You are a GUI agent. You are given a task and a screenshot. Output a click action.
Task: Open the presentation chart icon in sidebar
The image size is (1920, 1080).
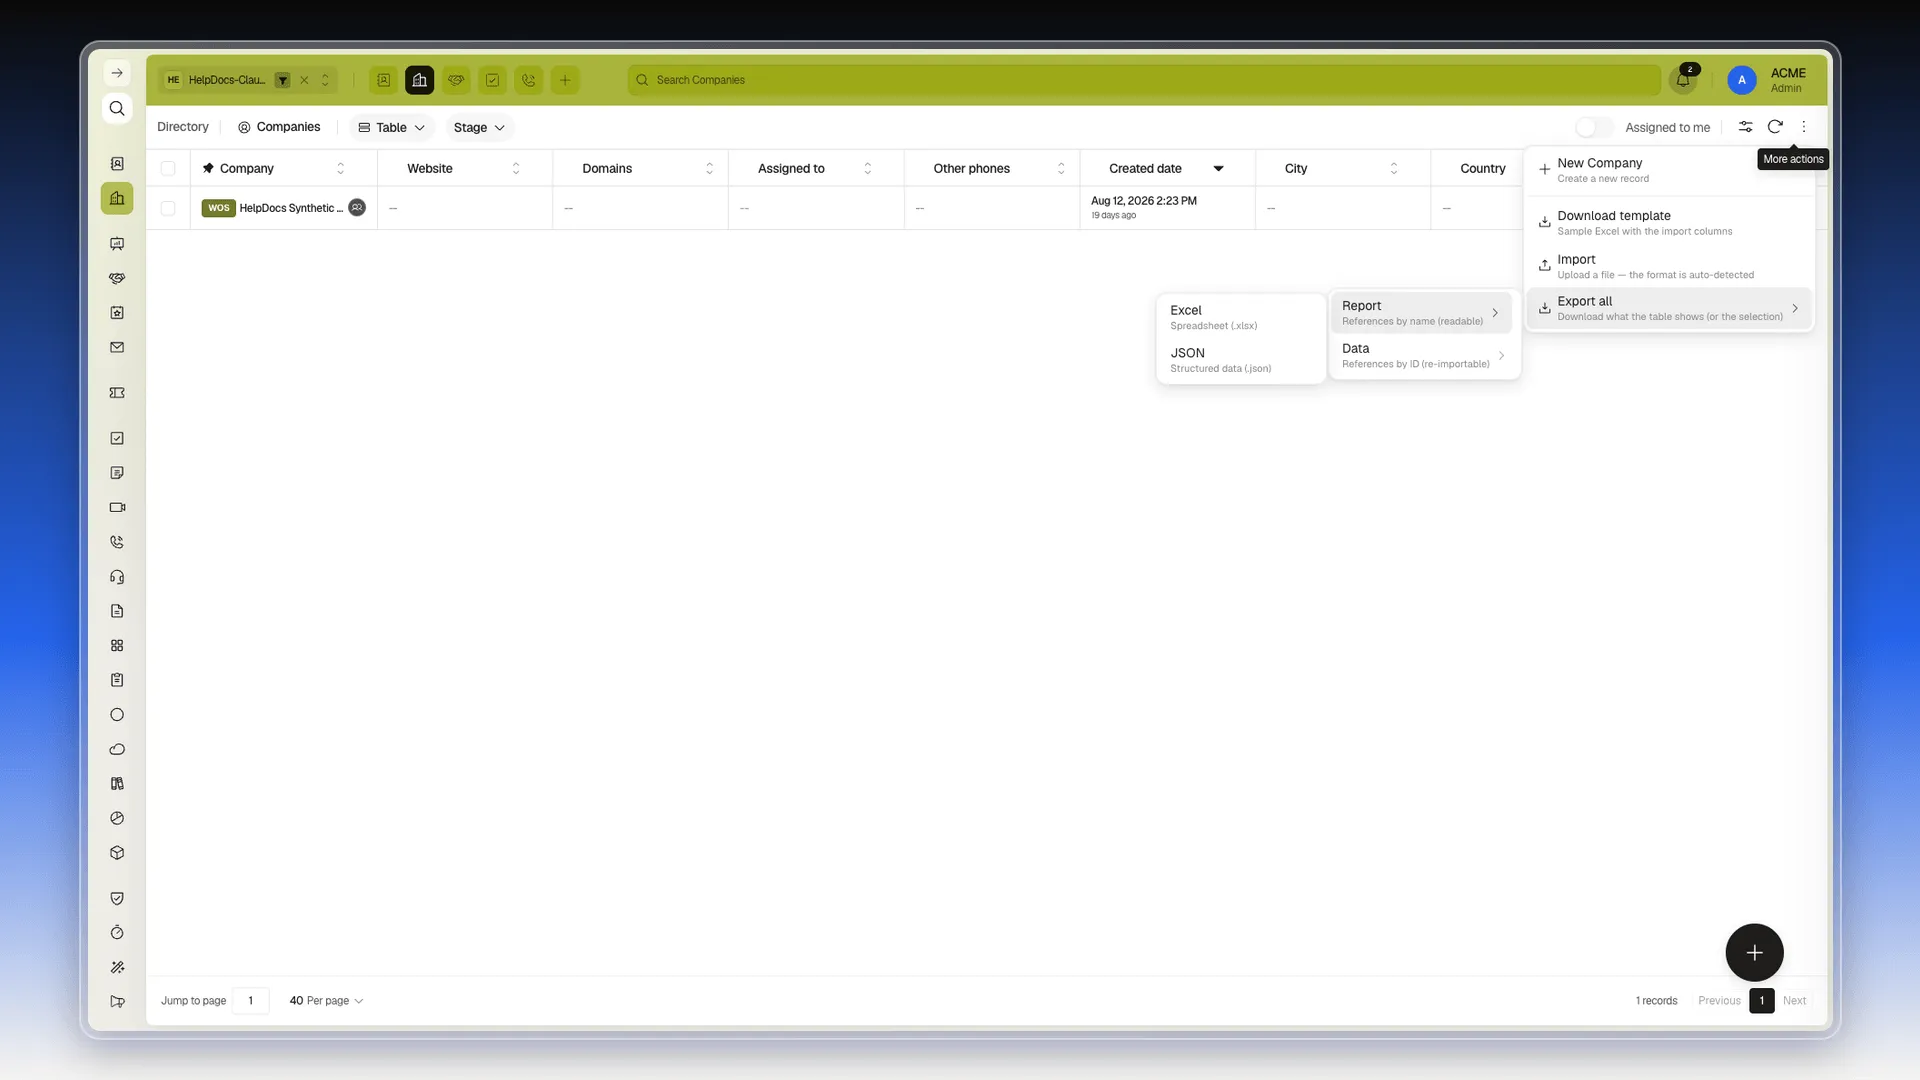click(117, 243)
